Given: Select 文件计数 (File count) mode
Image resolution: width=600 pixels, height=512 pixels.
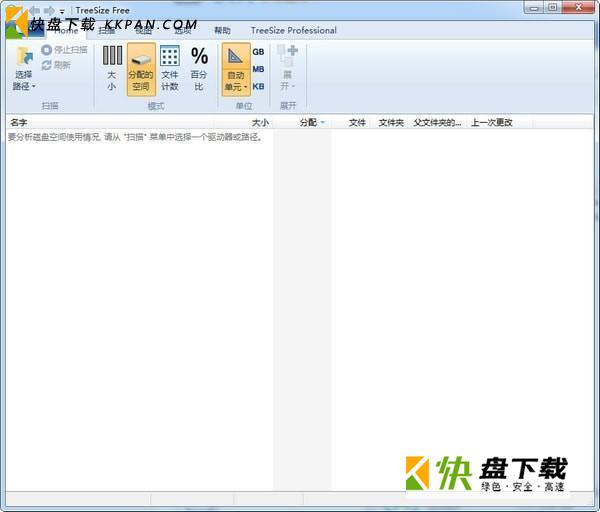Looking at the screenshot, I should (x=170, y=69).
